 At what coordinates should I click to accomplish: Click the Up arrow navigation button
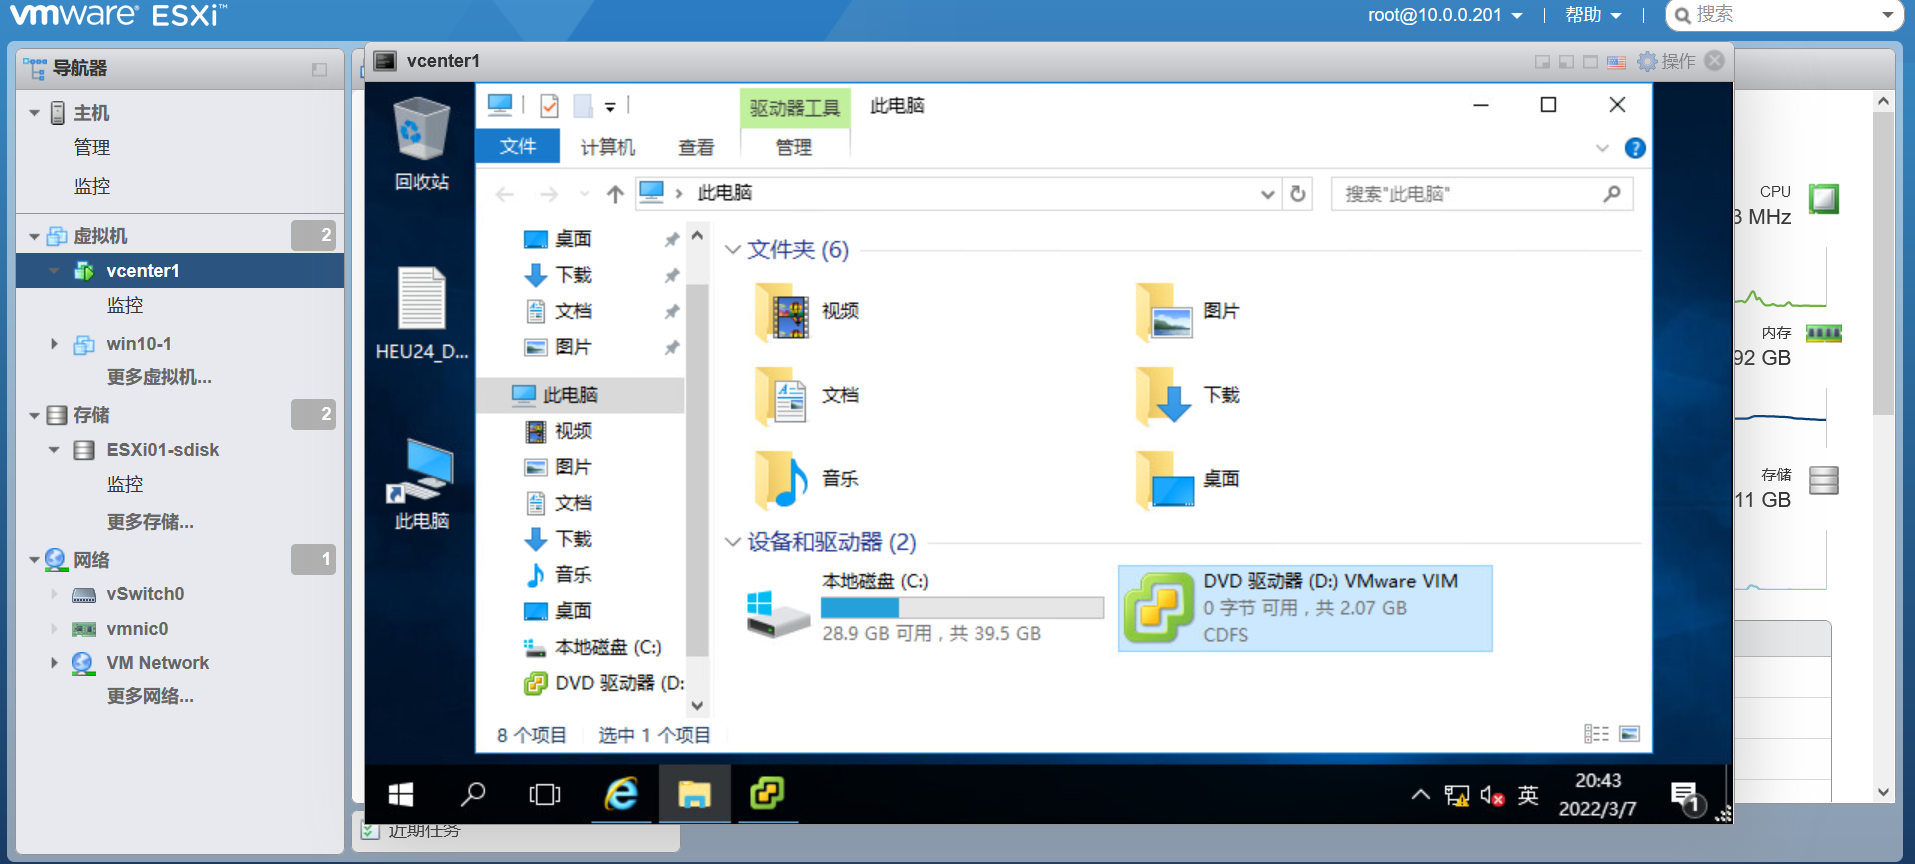coord(615,194)
